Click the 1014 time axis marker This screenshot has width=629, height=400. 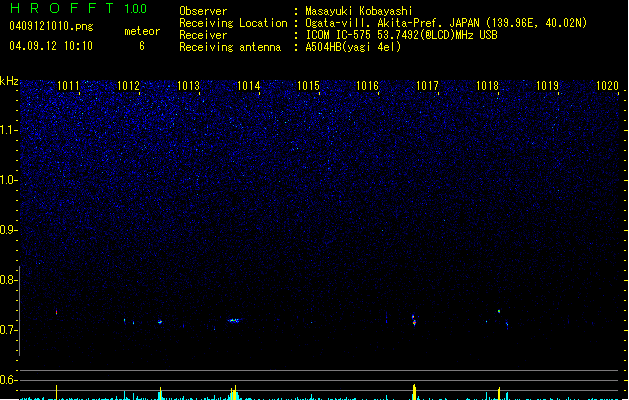[x=248, y=86]
